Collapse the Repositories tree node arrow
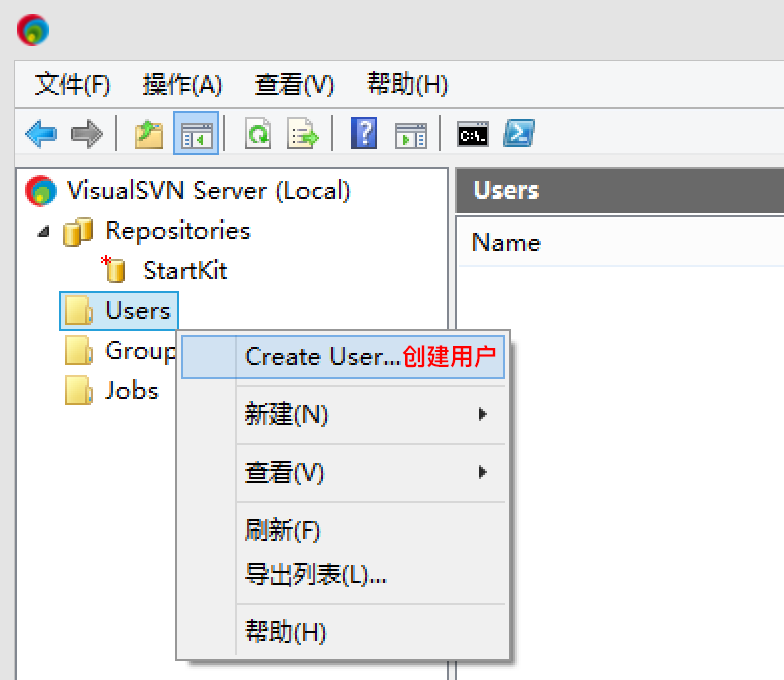Image resolution: width=784 pixels, height=680 pixels. [43, 231]
